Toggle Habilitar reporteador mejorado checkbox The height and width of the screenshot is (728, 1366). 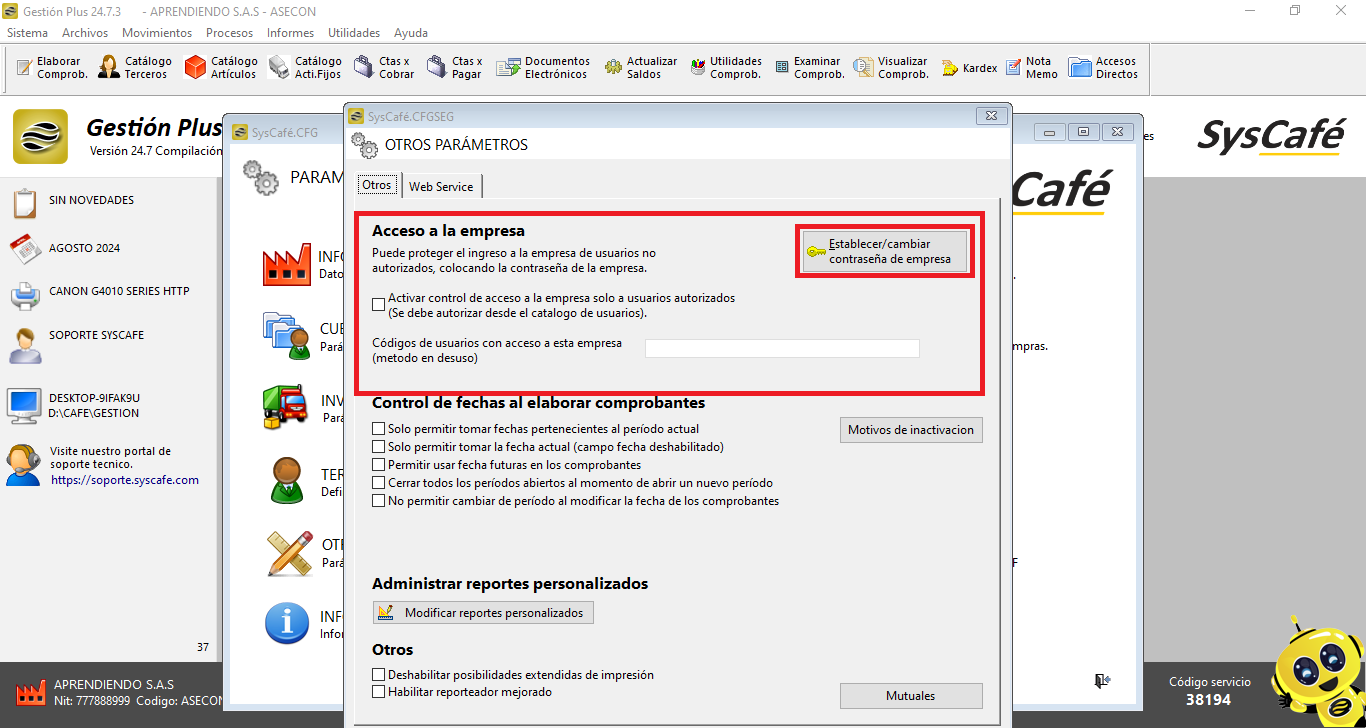tap(378, 692)
